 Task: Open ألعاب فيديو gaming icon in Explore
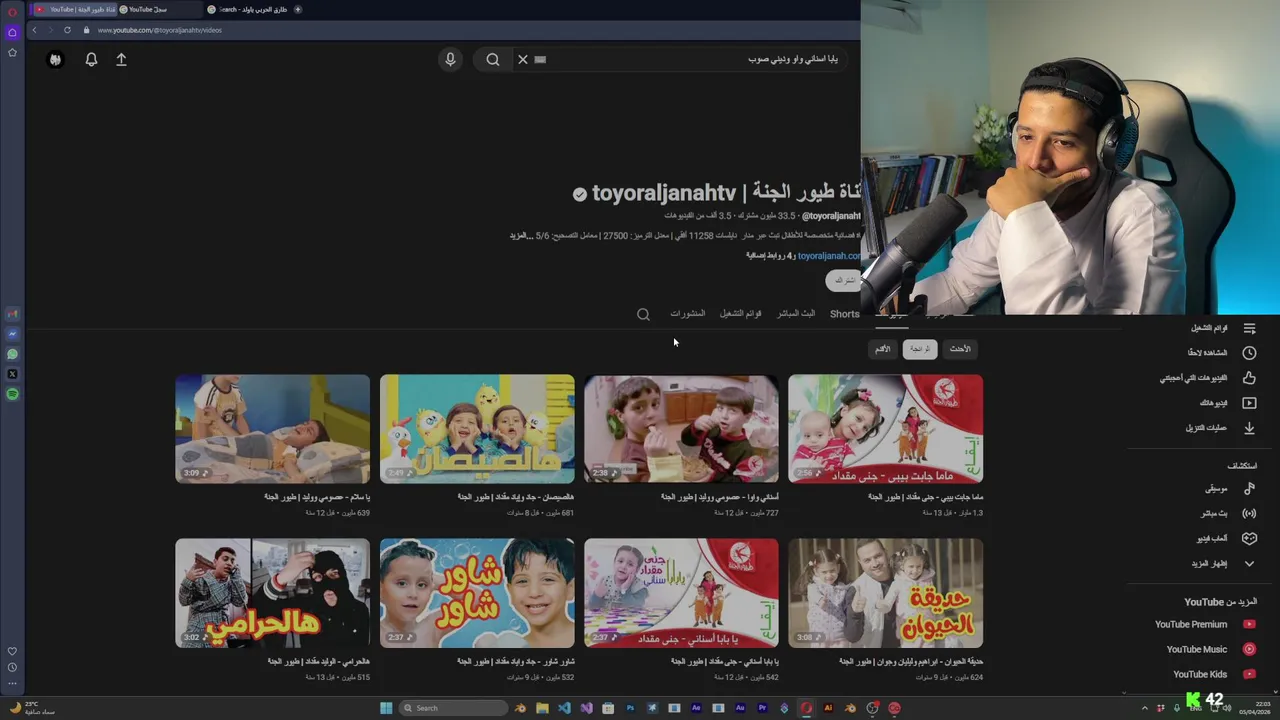pos(1249,538)
